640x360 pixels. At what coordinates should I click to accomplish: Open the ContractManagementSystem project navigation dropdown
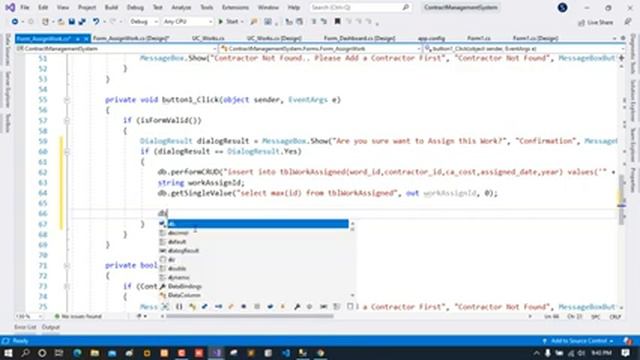click(117, 49)
